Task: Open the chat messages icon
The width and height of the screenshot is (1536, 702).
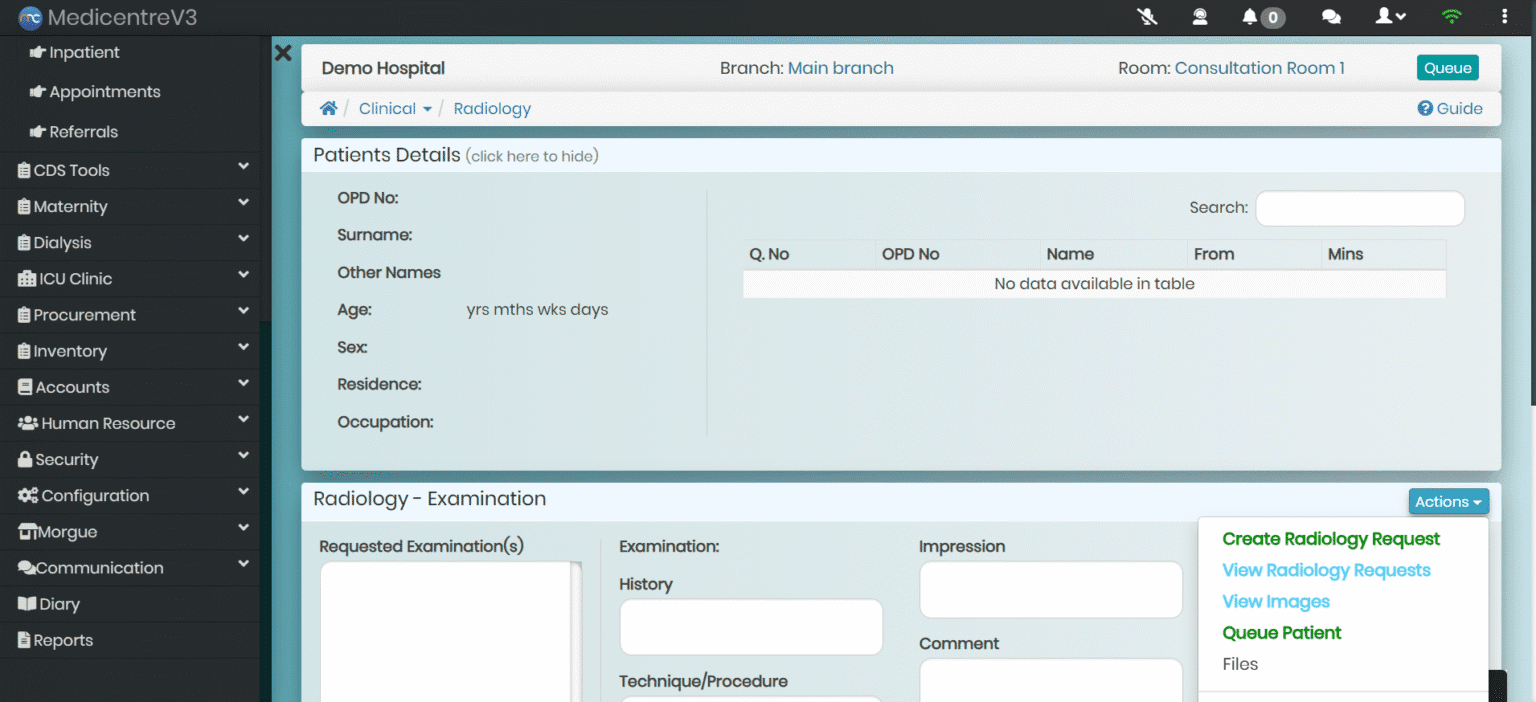Action: click(x=1331, y=17)
